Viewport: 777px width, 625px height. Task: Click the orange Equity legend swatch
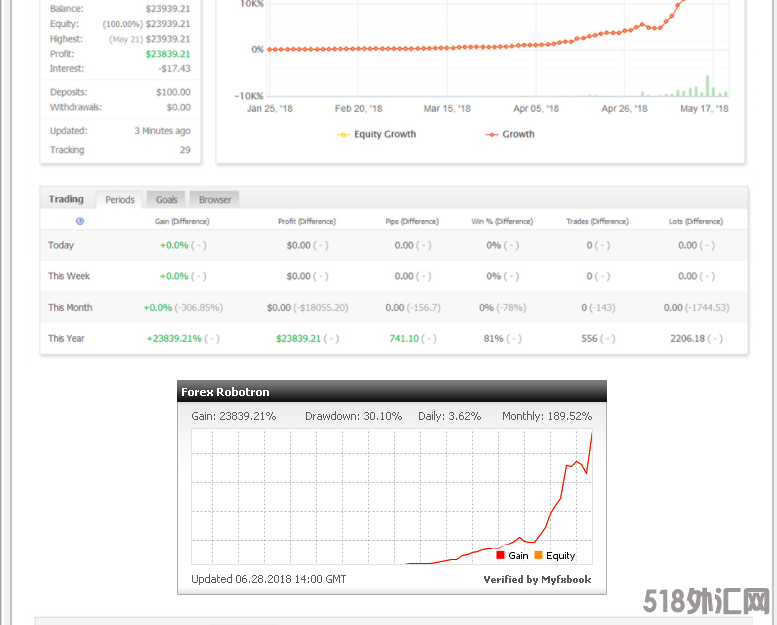538,555
